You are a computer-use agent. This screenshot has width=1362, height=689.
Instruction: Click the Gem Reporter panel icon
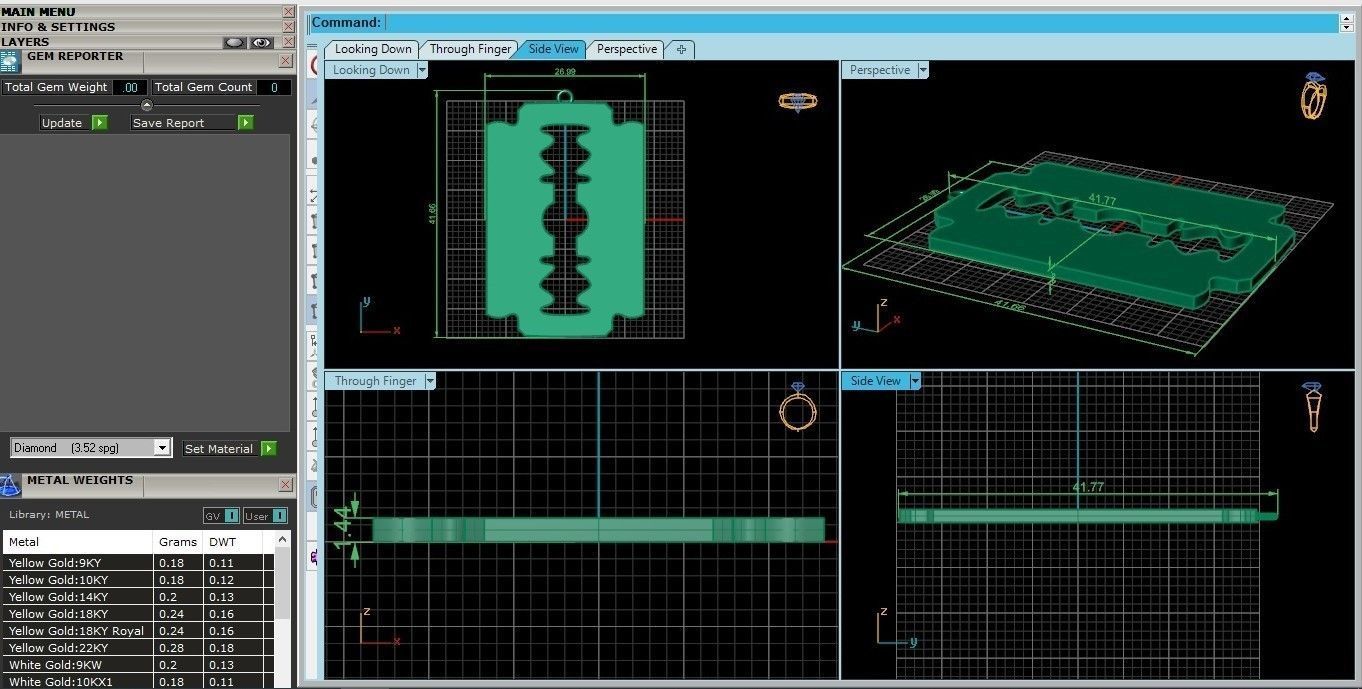coord(9,62)
